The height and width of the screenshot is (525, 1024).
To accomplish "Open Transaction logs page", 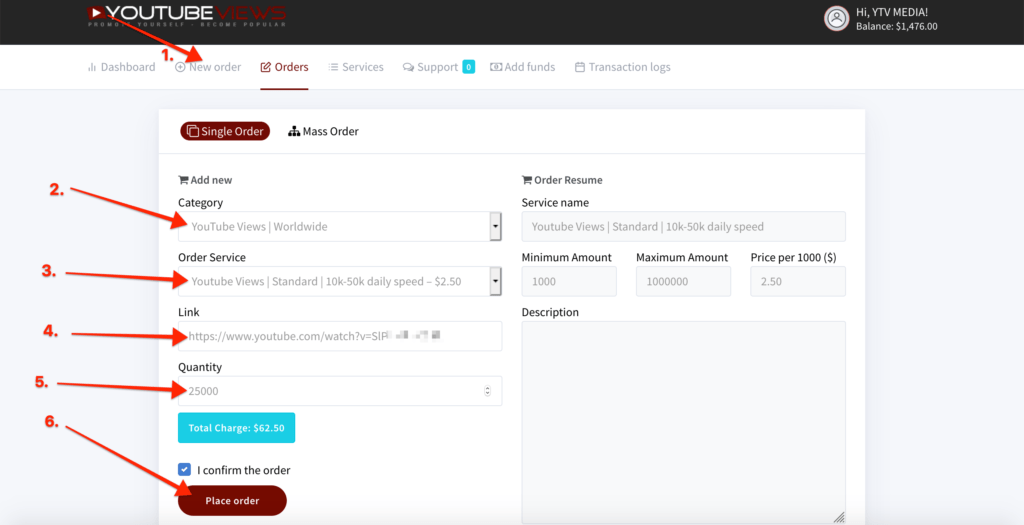I will click(x=622, y=67).
